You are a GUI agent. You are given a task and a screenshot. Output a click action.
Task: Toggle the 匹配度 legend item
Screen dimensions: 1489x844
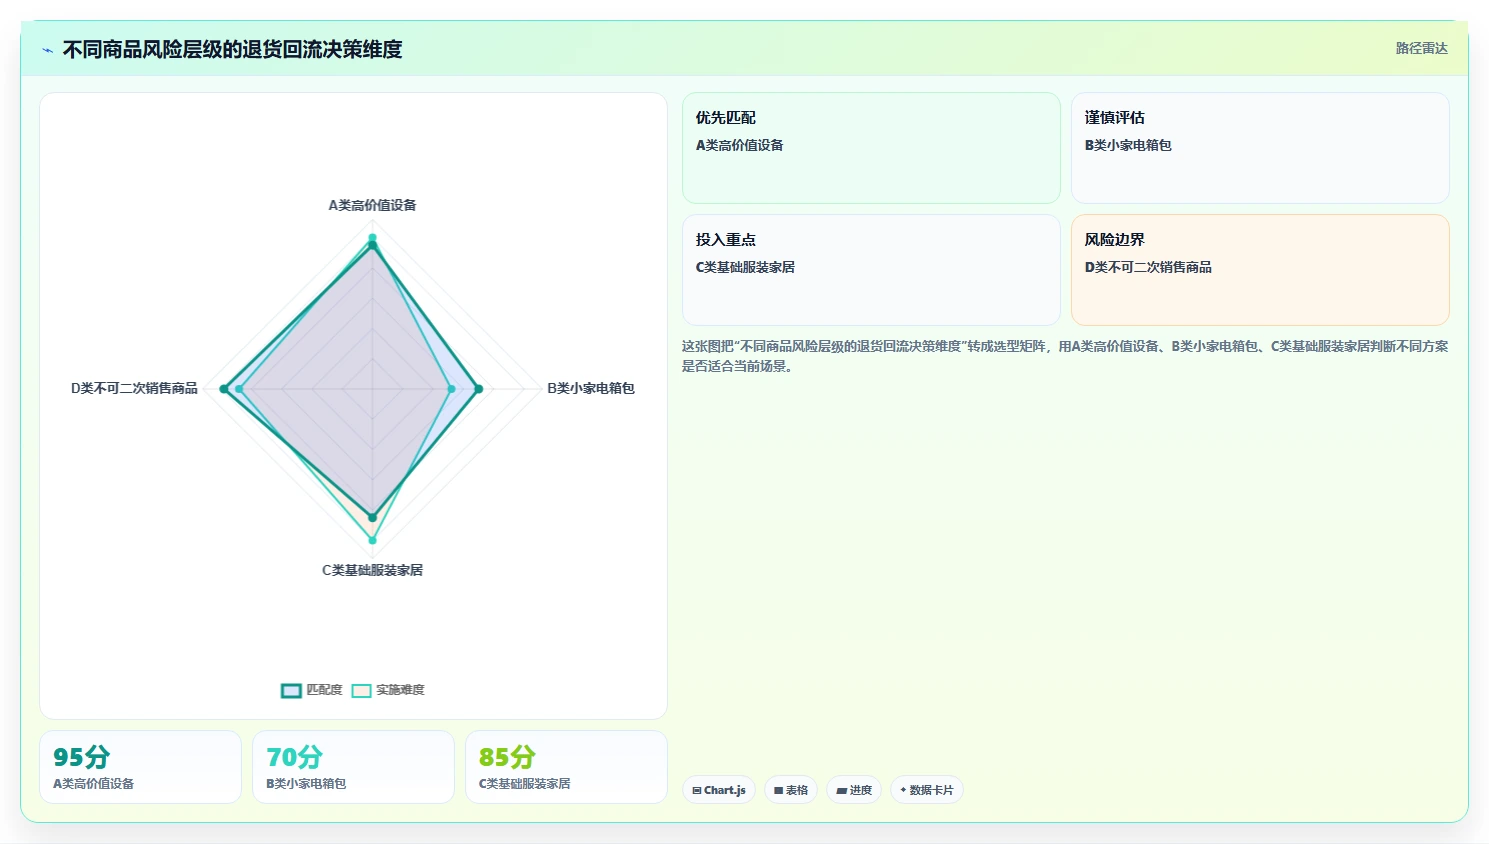tap(312, 690)
